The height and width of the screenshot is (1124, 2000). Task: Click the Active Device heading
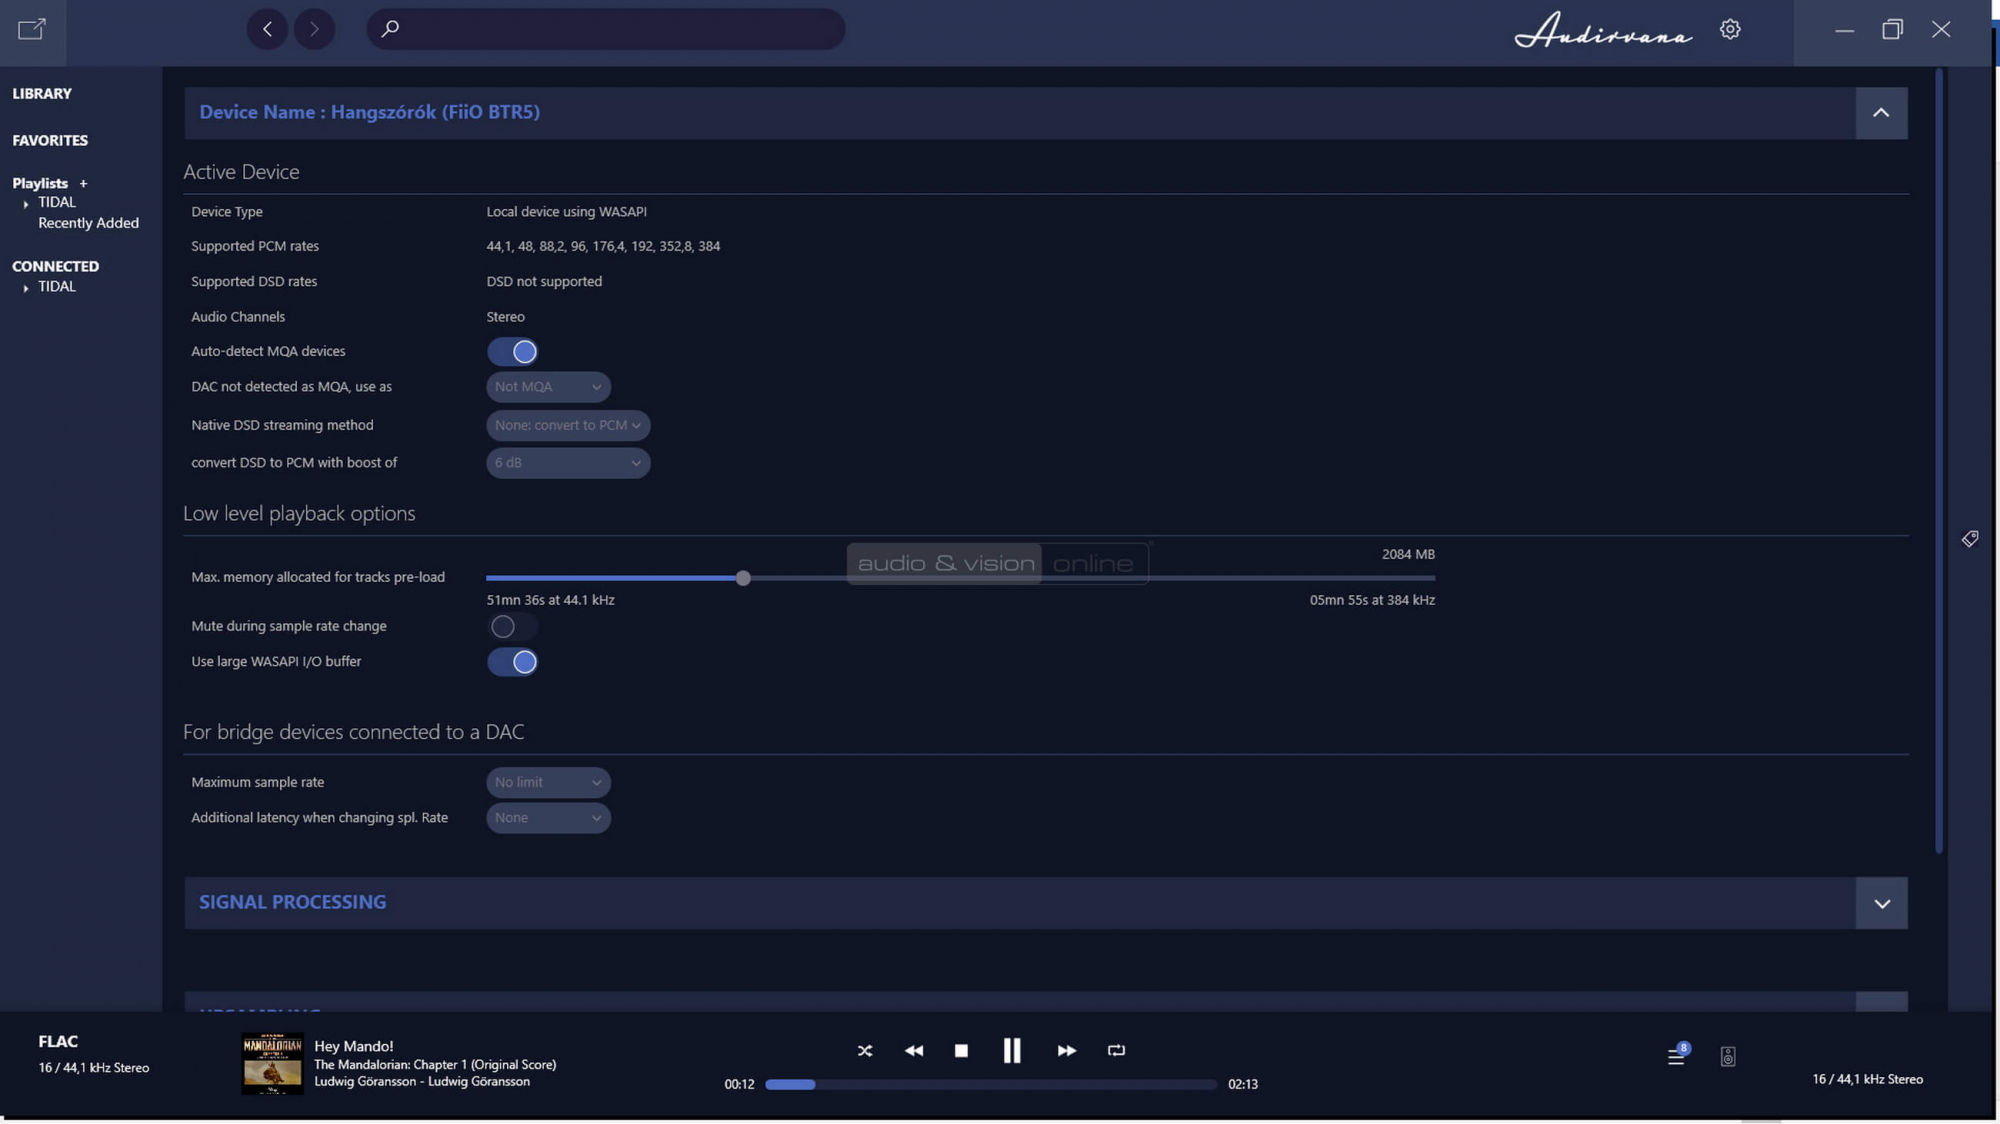(241, 172)
